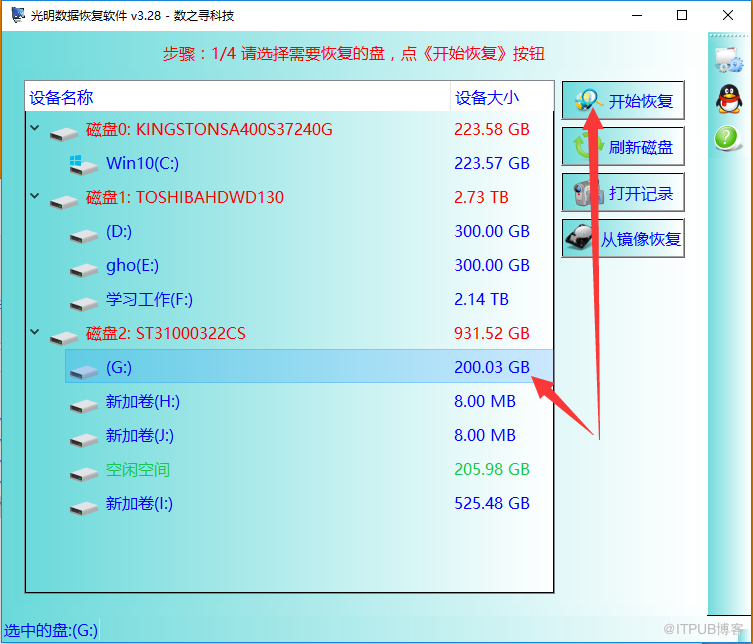Screen dimensions: 753x644
Task: Collapse the 磁盘0 KINGSTON tree node
Action: (35, 128)
